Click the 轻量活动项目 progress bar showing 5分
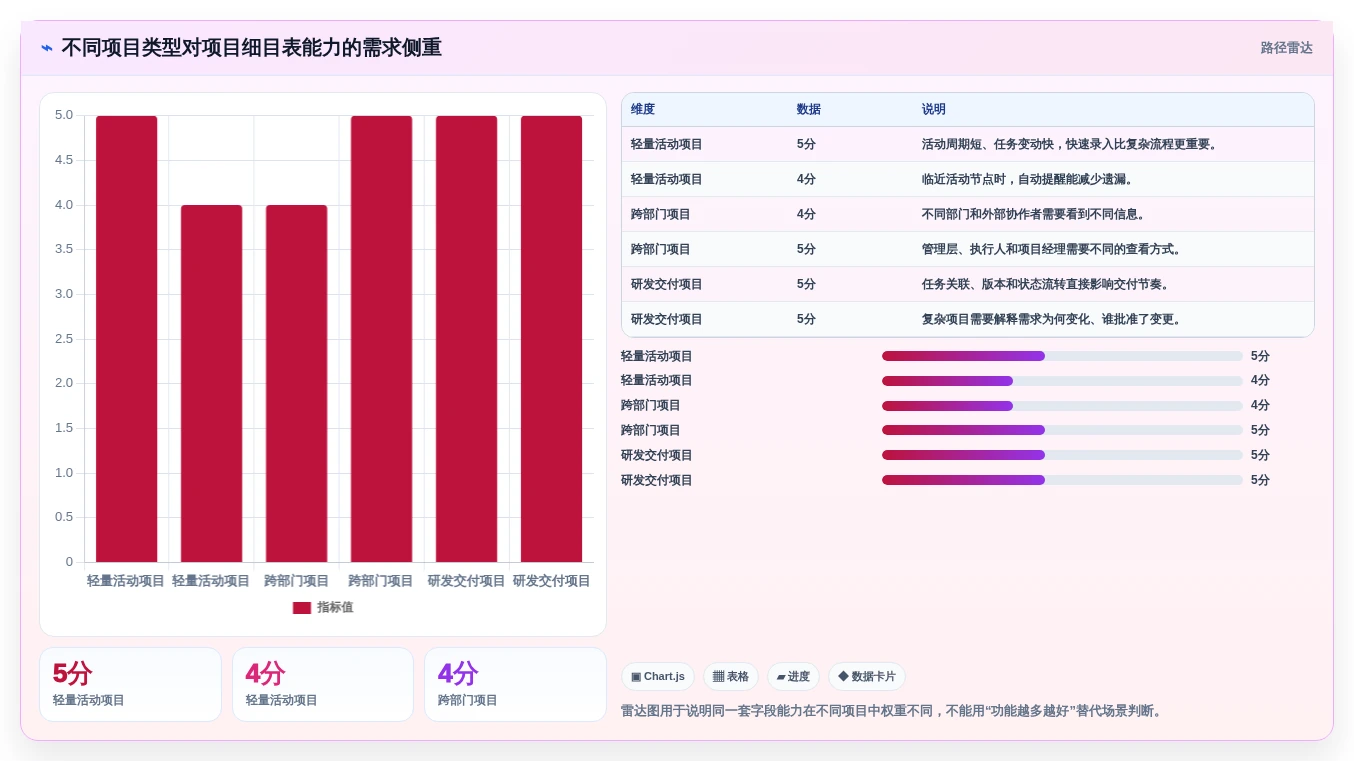The image size is (1354, 761). pos(1062,356)
